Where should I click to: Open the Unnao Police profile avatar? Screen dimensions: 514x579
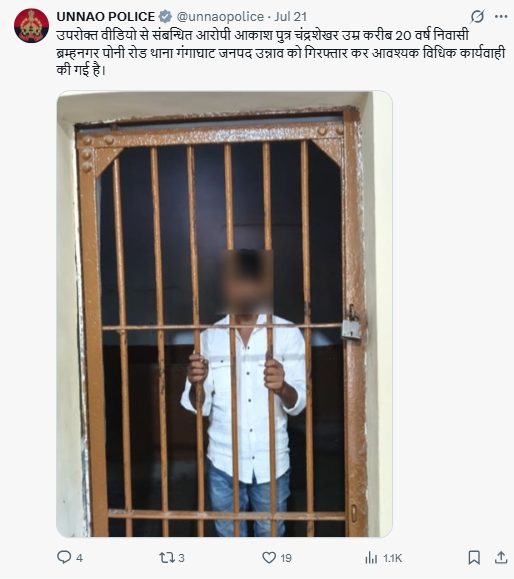(x=31, y=25)
